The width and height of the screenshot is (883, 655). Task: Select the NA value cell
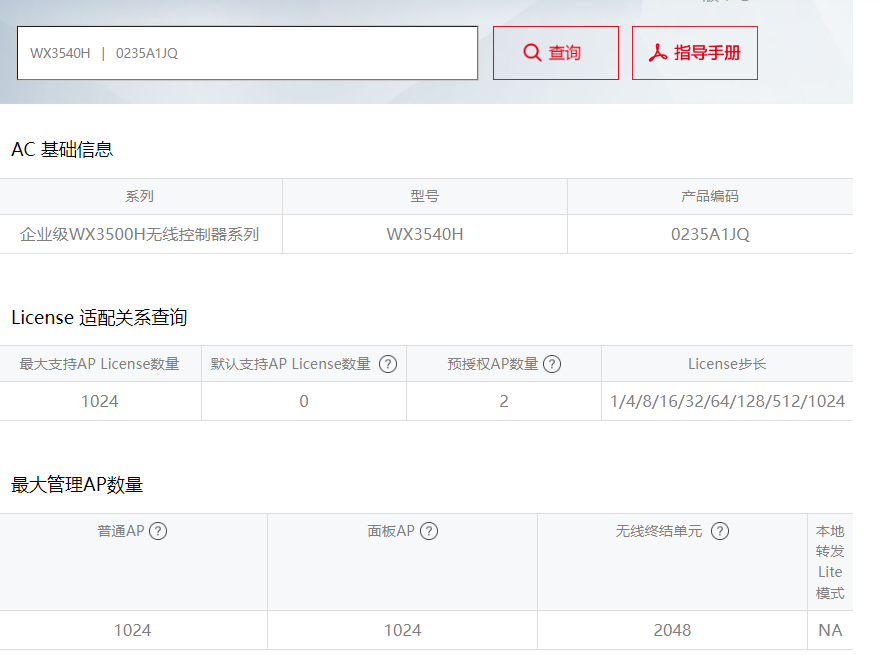pos(830,630)
